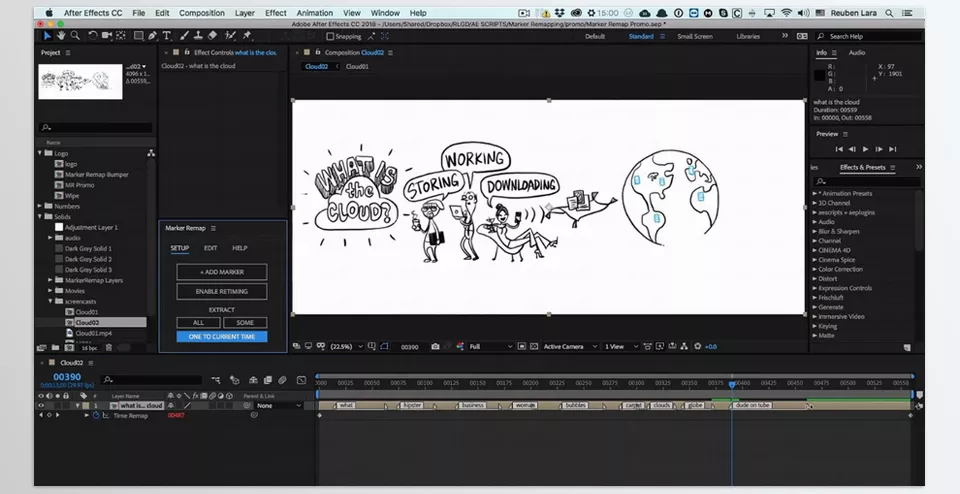This screenshot has width=960, height=494.
Task: Select the Unified Camera tool
Action: point(107,36)
